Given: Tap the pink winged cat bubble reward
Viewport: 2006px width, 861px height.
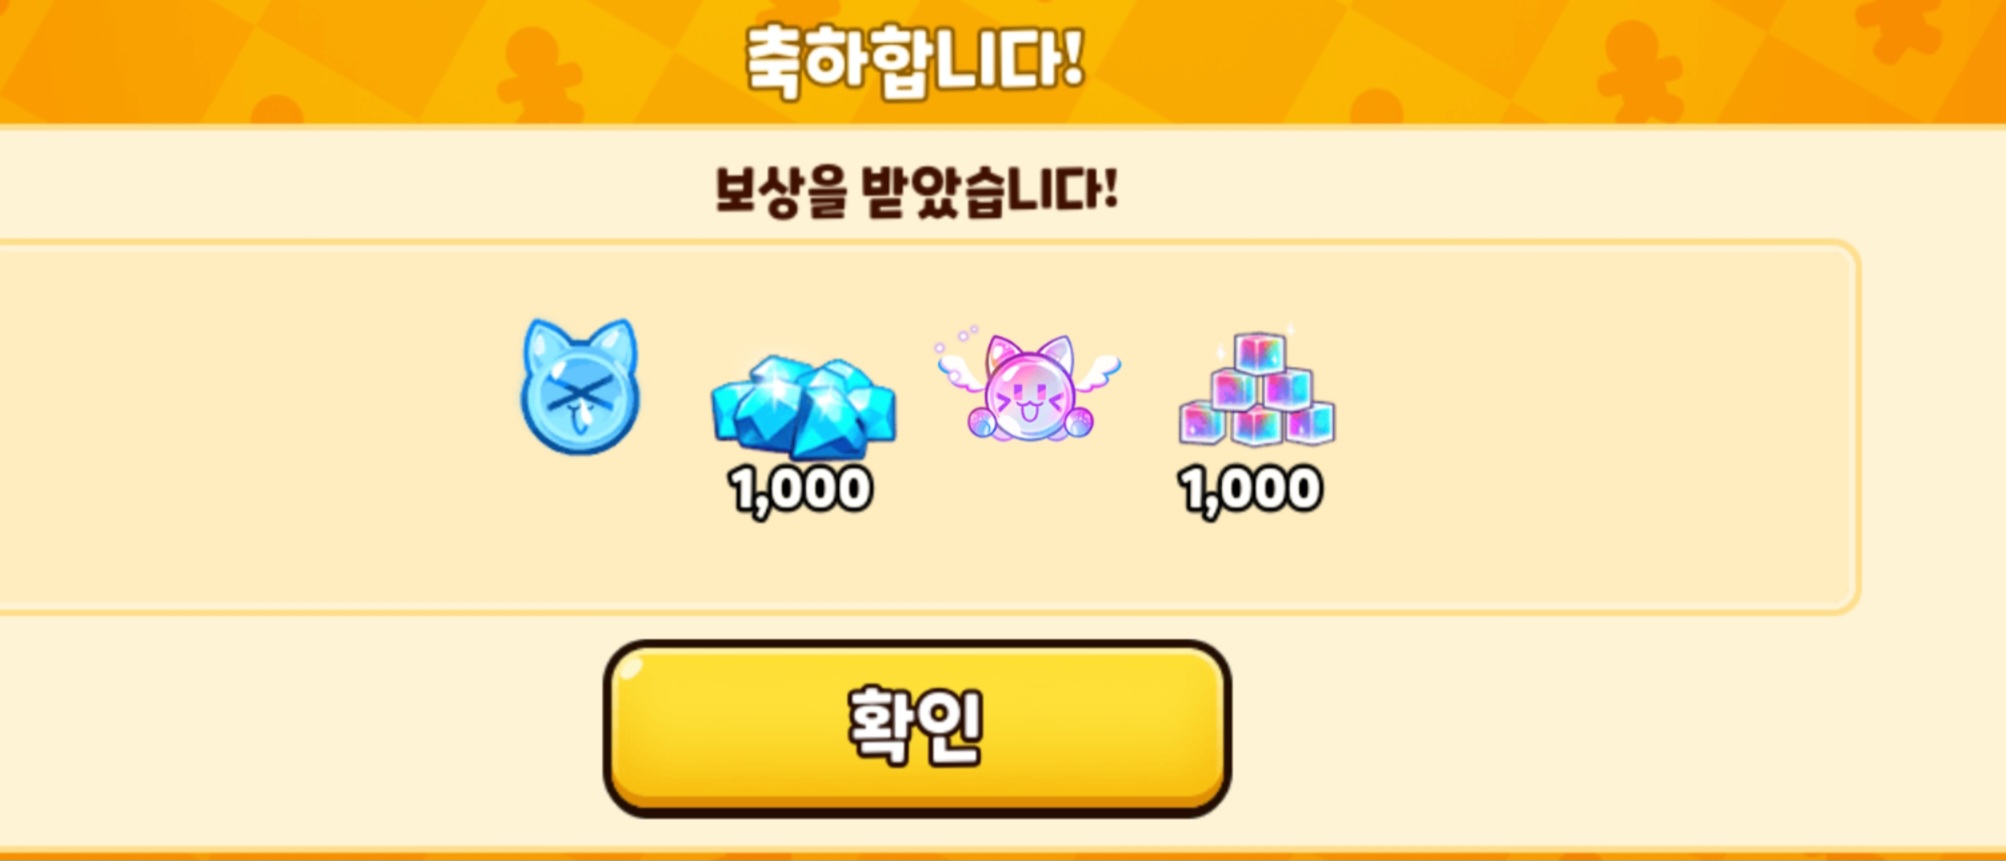Looking at the screenshot, I should point(1028,385).
